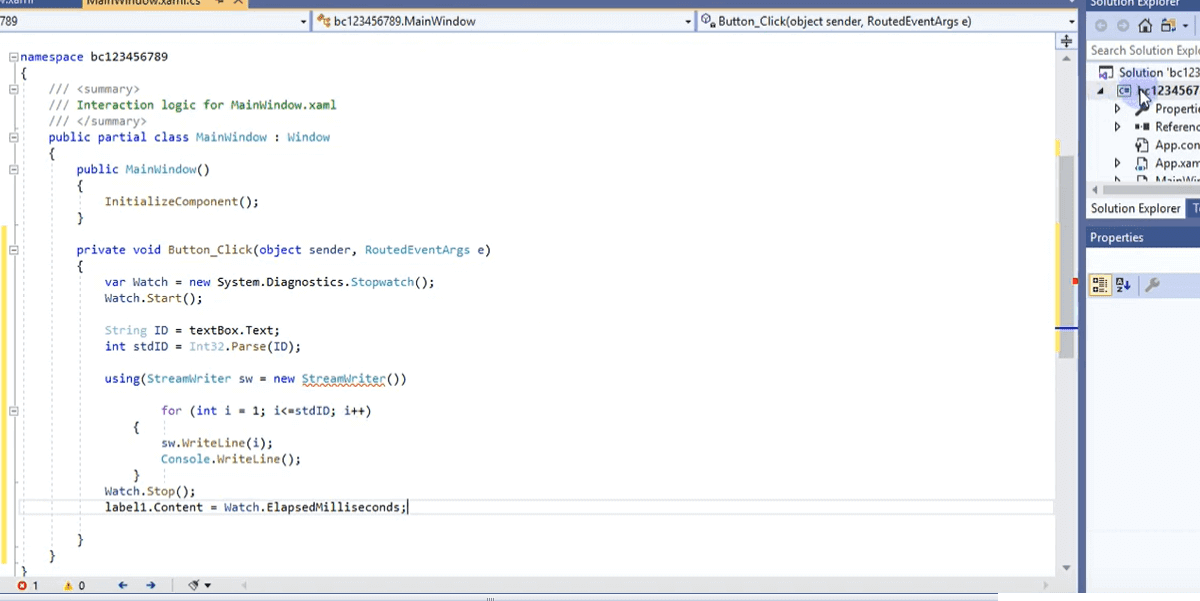Click the blue navigate-backward arrow at the bottom
Screen dimensions: 1200x601
pyautogui.click(x=122, y=585)
